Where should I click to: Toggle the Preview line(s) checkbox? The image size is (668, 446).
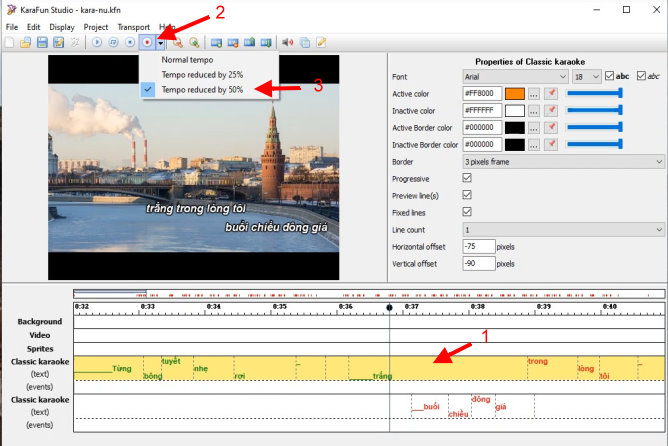466,195
